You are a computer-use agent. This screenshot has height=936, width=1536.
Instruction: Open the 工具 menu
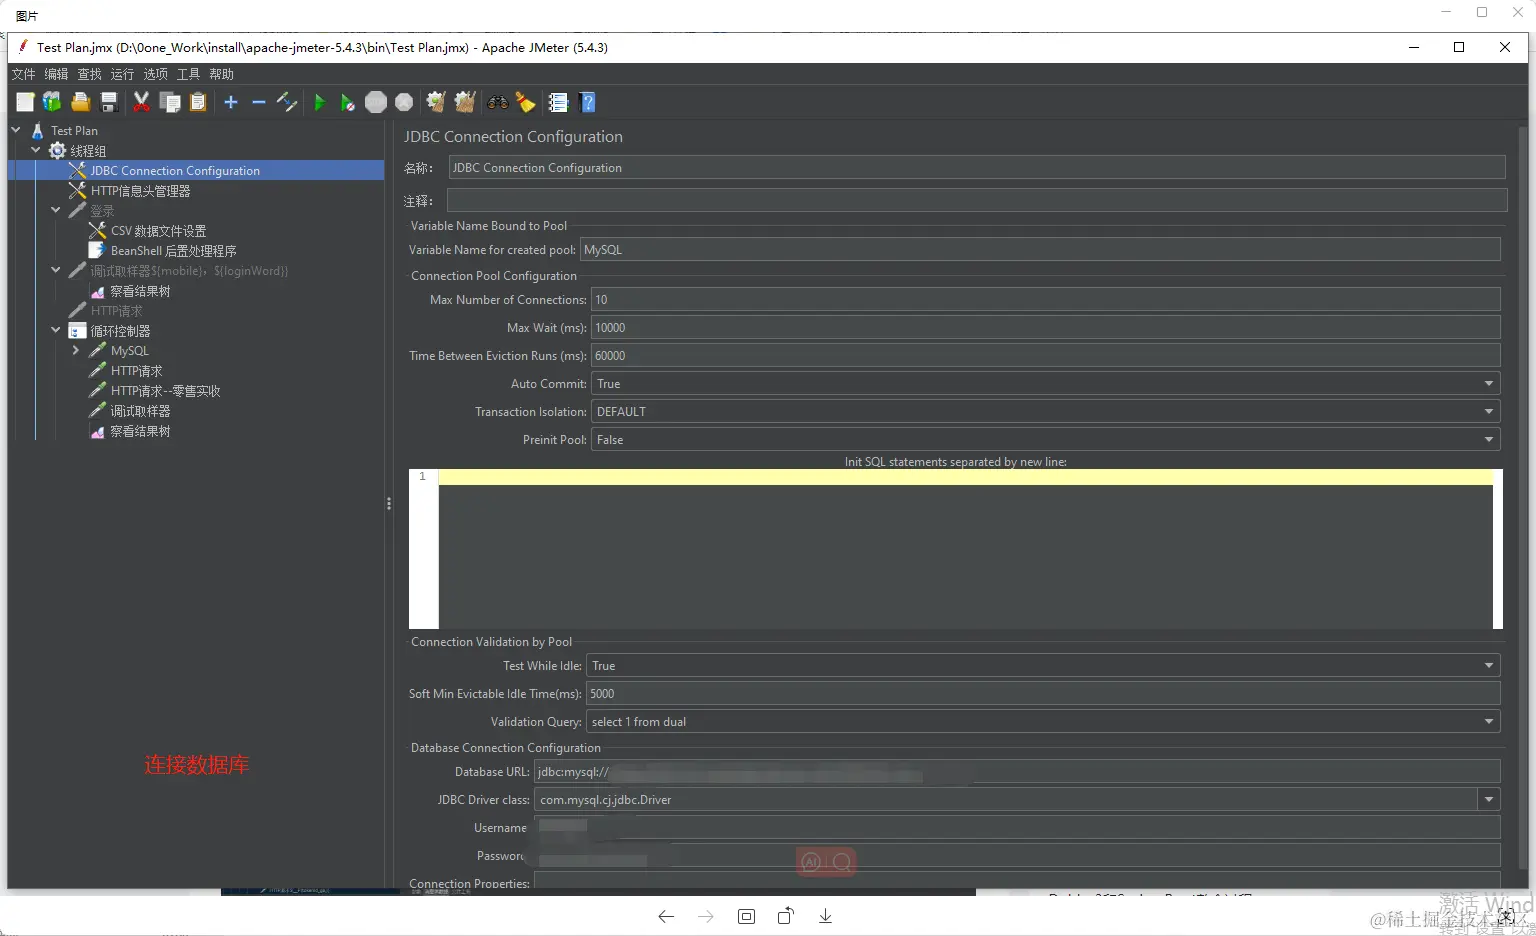(x=188, y=74)
